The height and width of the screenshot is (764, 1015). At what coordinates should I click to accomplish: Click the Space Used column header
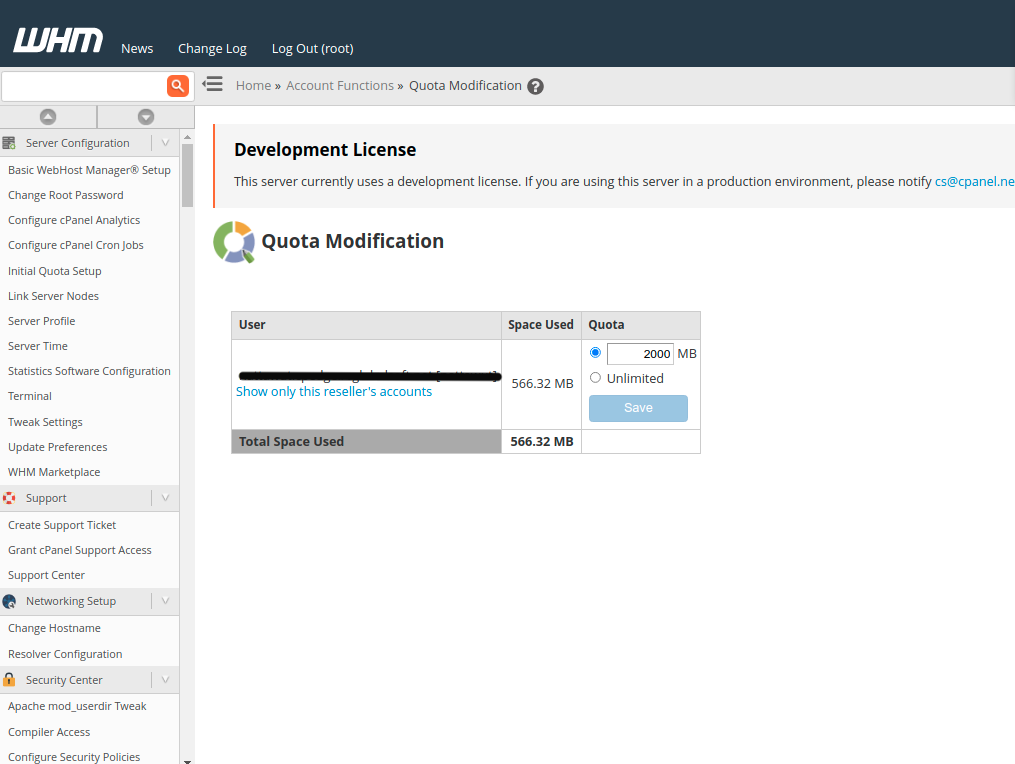point(541,324)
